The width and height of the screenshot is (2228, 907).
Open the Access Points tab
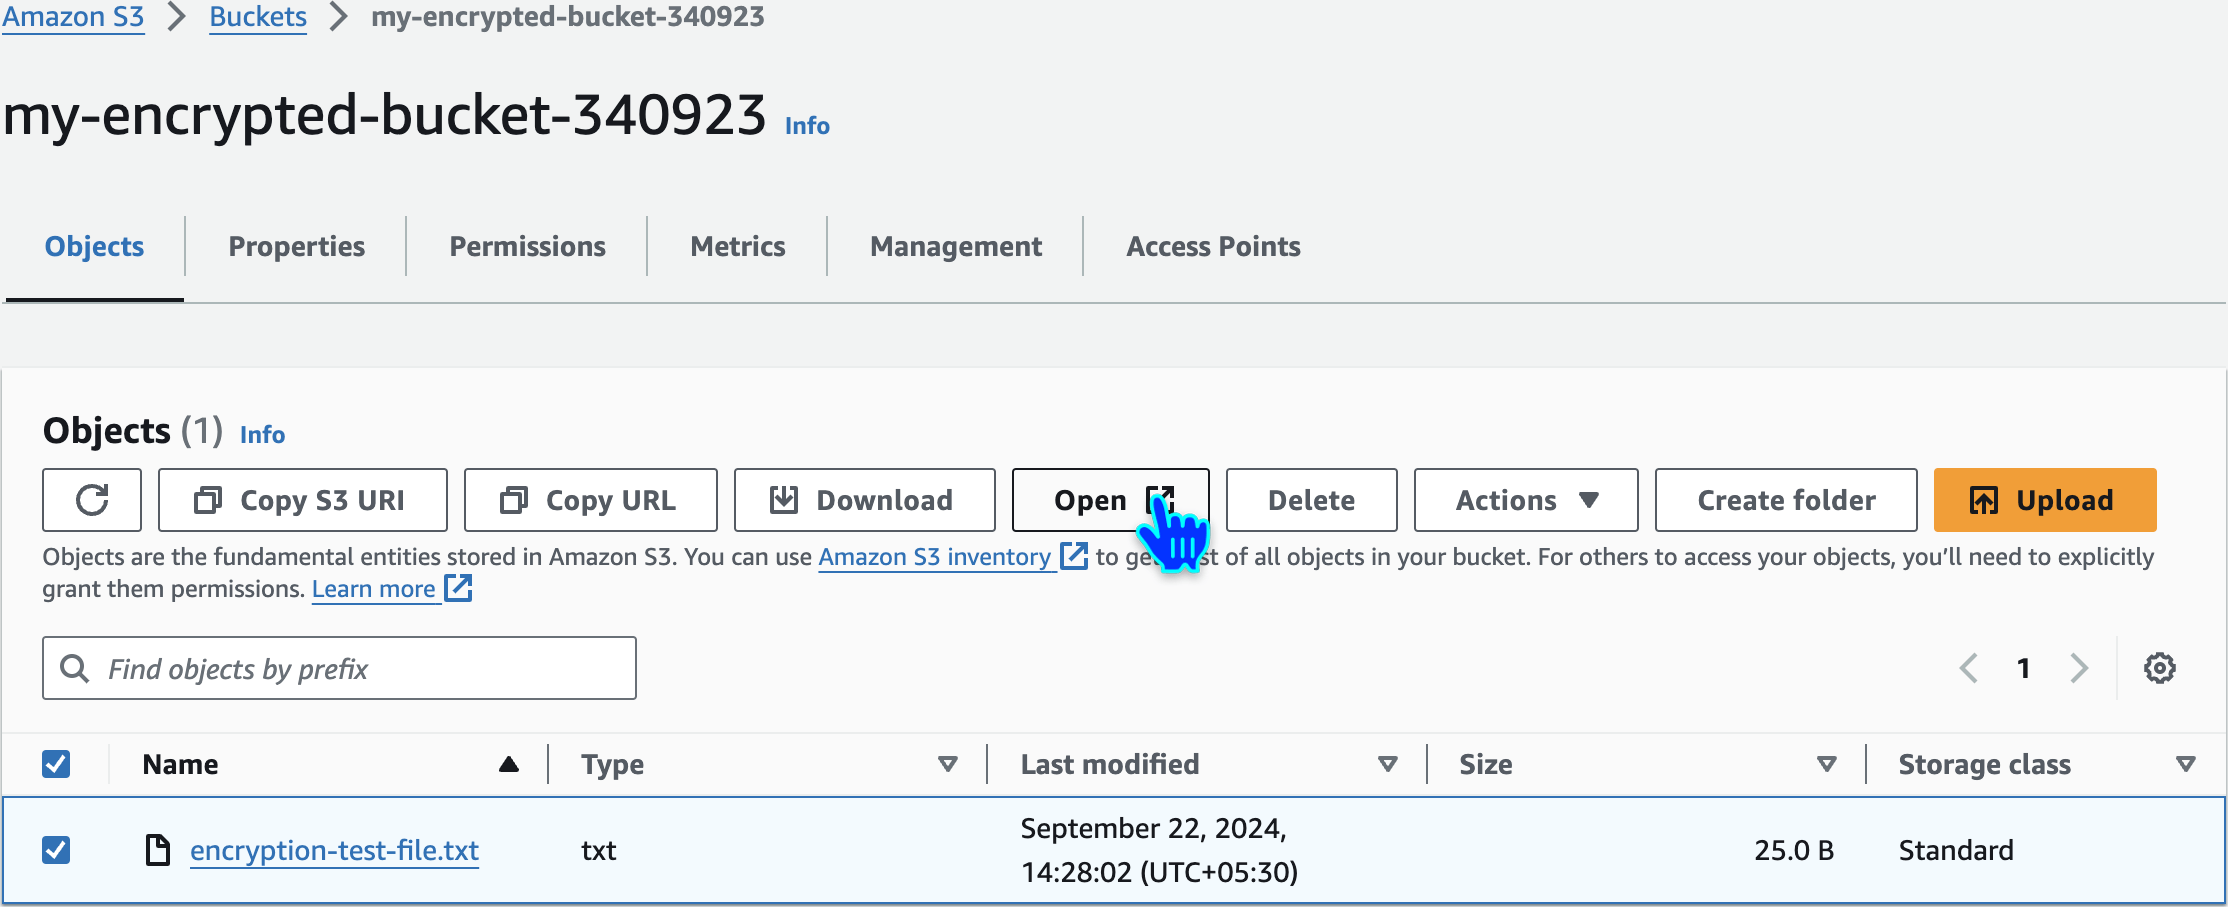pos(1213,247)
